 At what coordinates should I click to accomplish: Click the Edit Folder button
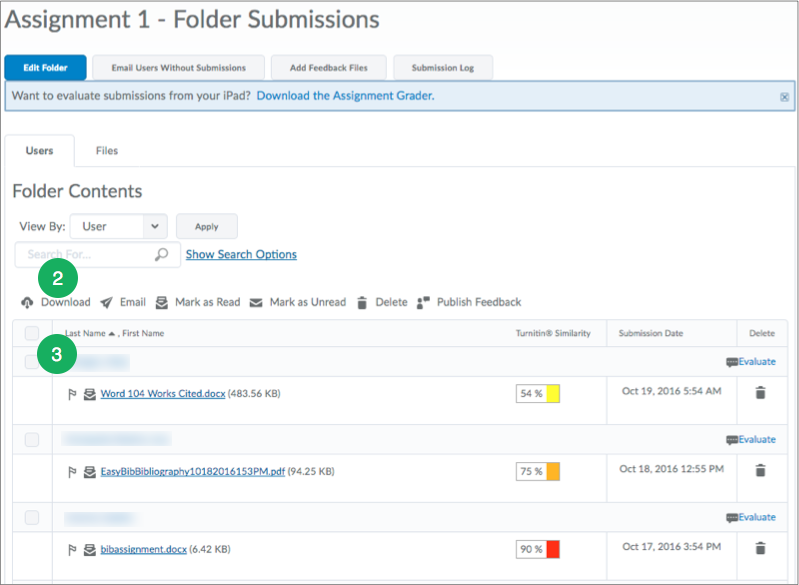pyautogui.click(x=45, y=68)
